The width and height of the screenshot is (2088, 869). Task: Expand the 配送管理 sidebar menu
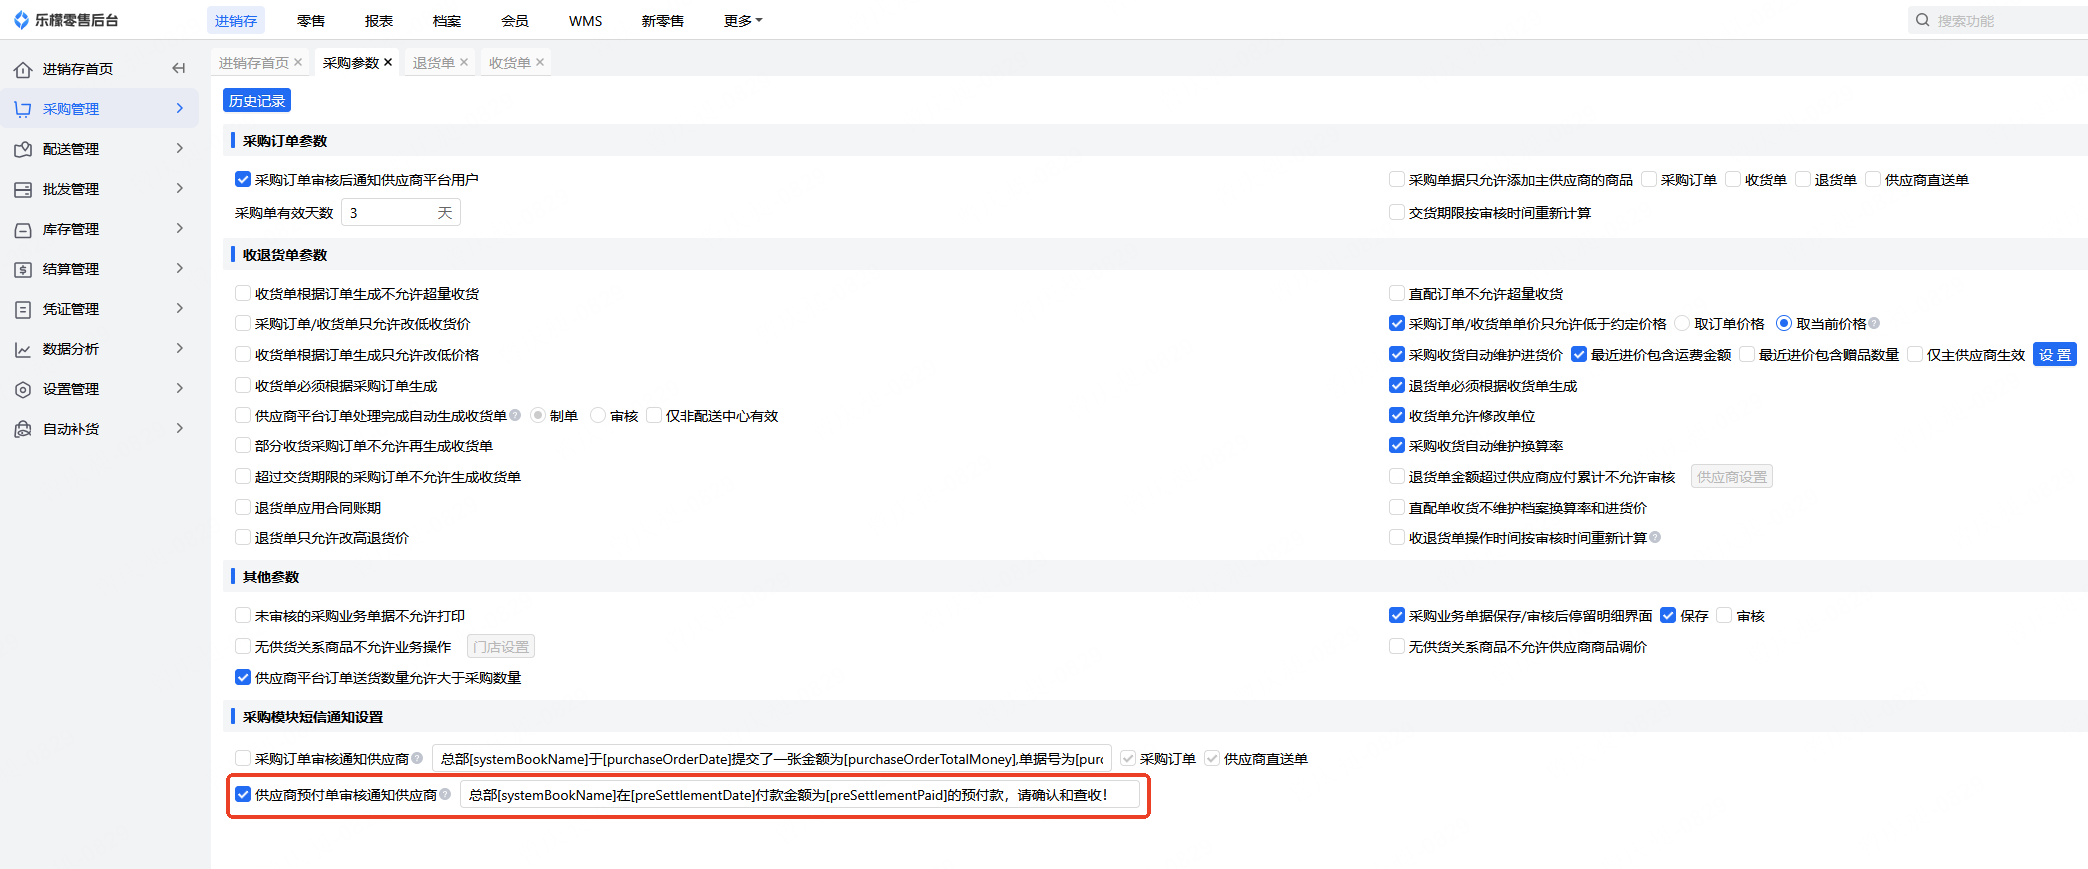(x=180, y=148)
